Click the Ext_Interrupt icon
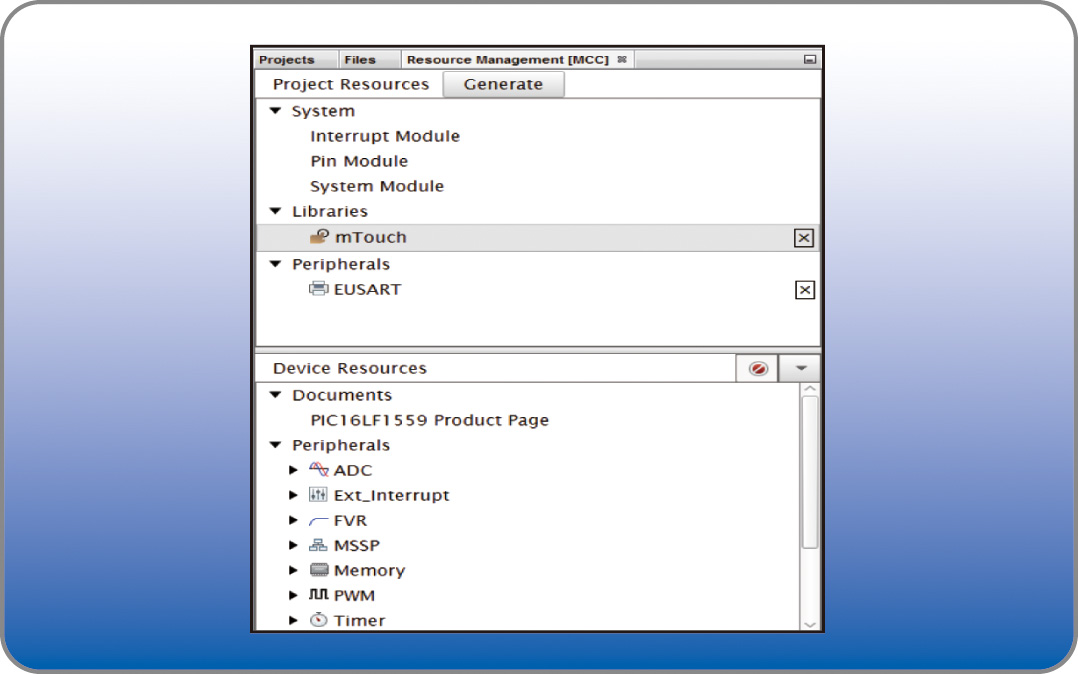This screenshot has width=1078, height=674. [x=319, y=495]
